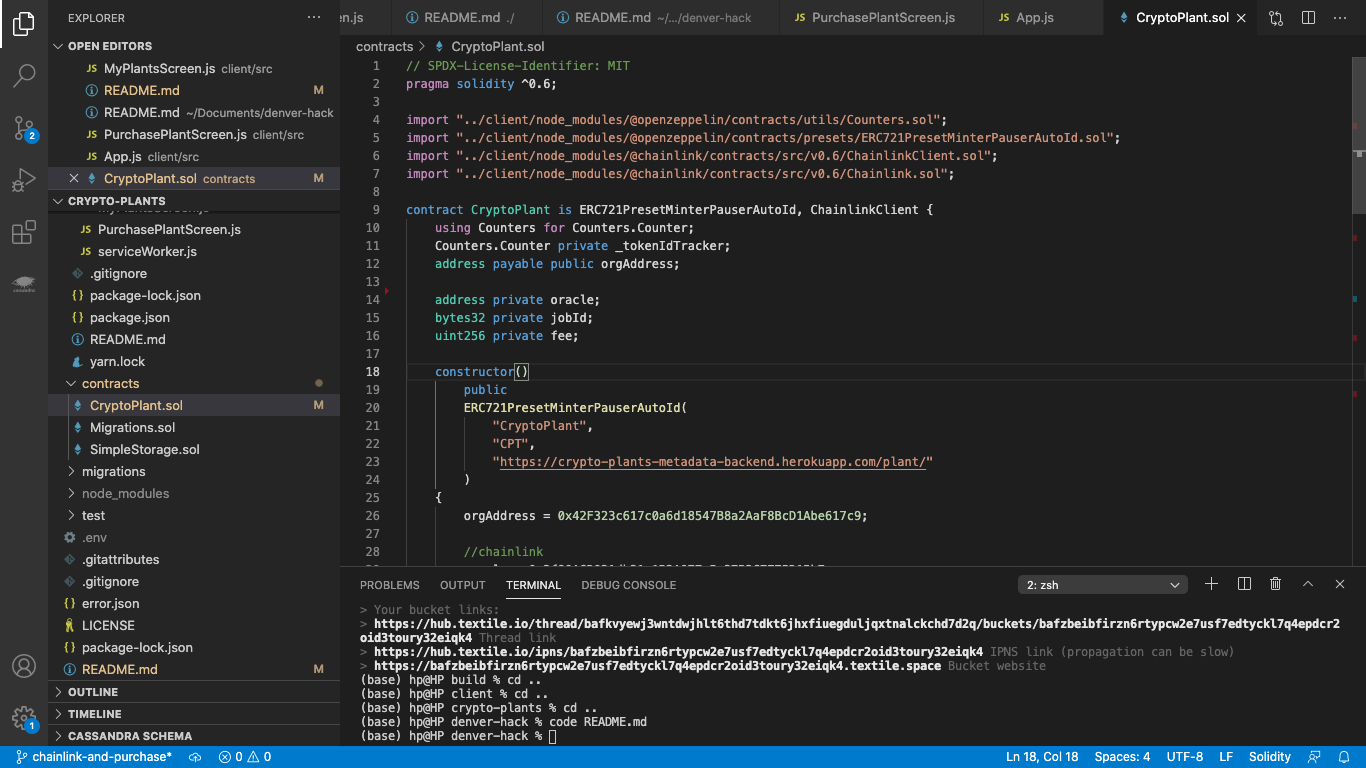Click the open changes compare icon
This screenshot has width=1366, height=768.
(1276, 18)
